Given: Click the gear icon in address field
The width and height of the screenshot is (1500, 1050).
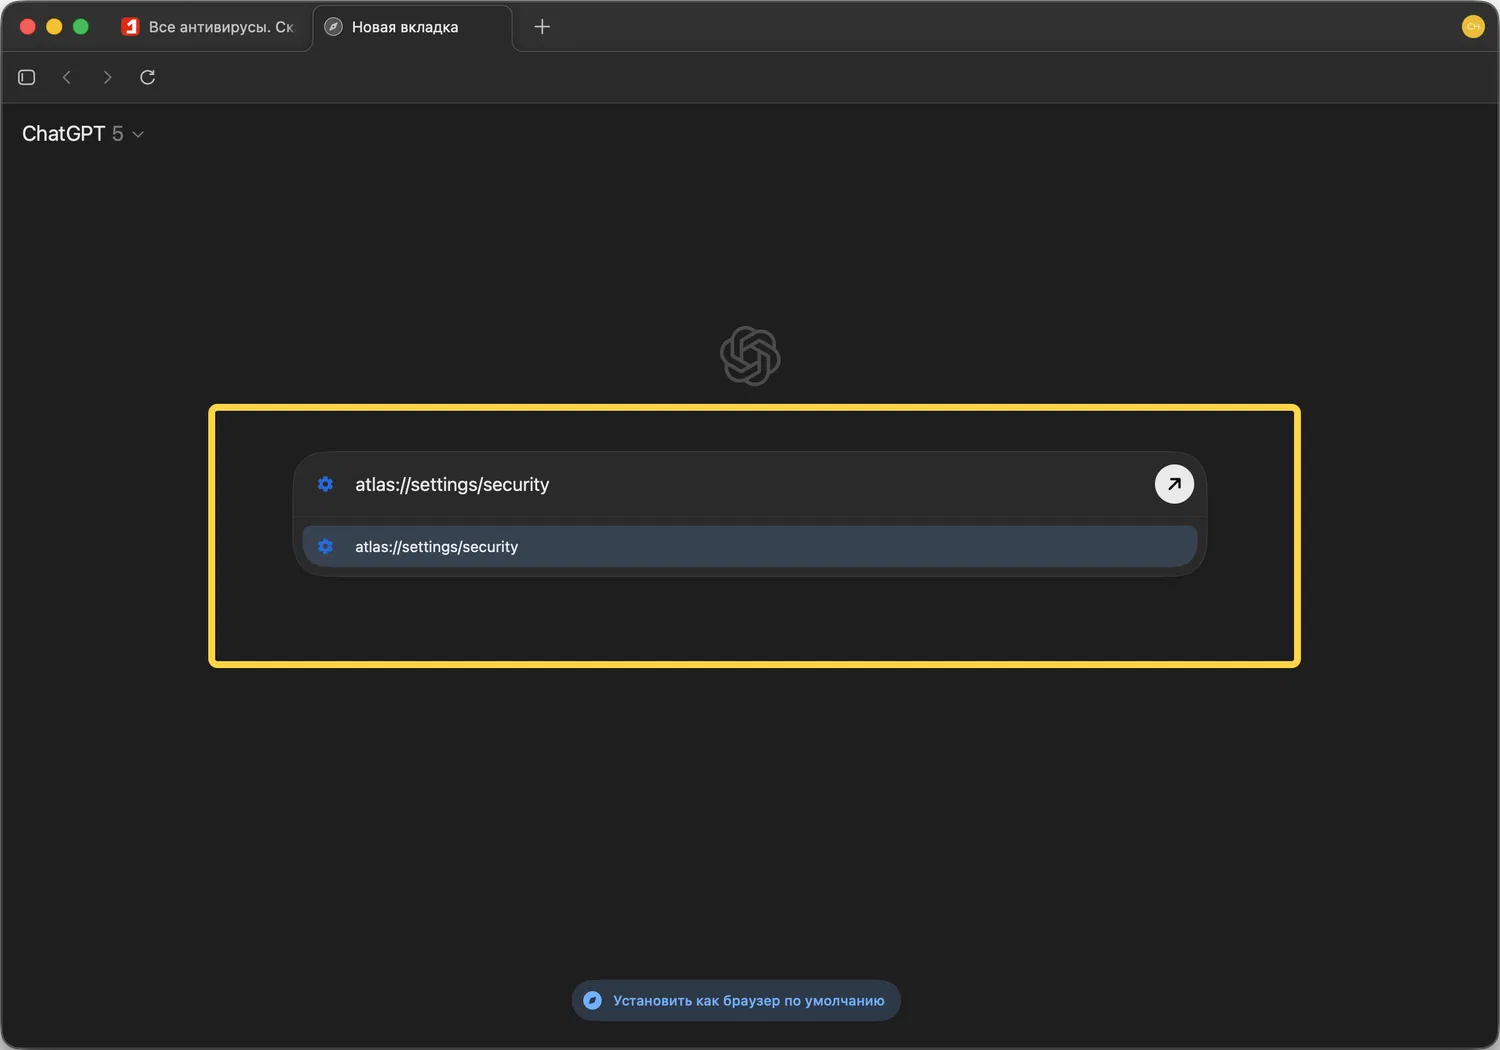Looking at the screenshot, I should coord(325,484).
